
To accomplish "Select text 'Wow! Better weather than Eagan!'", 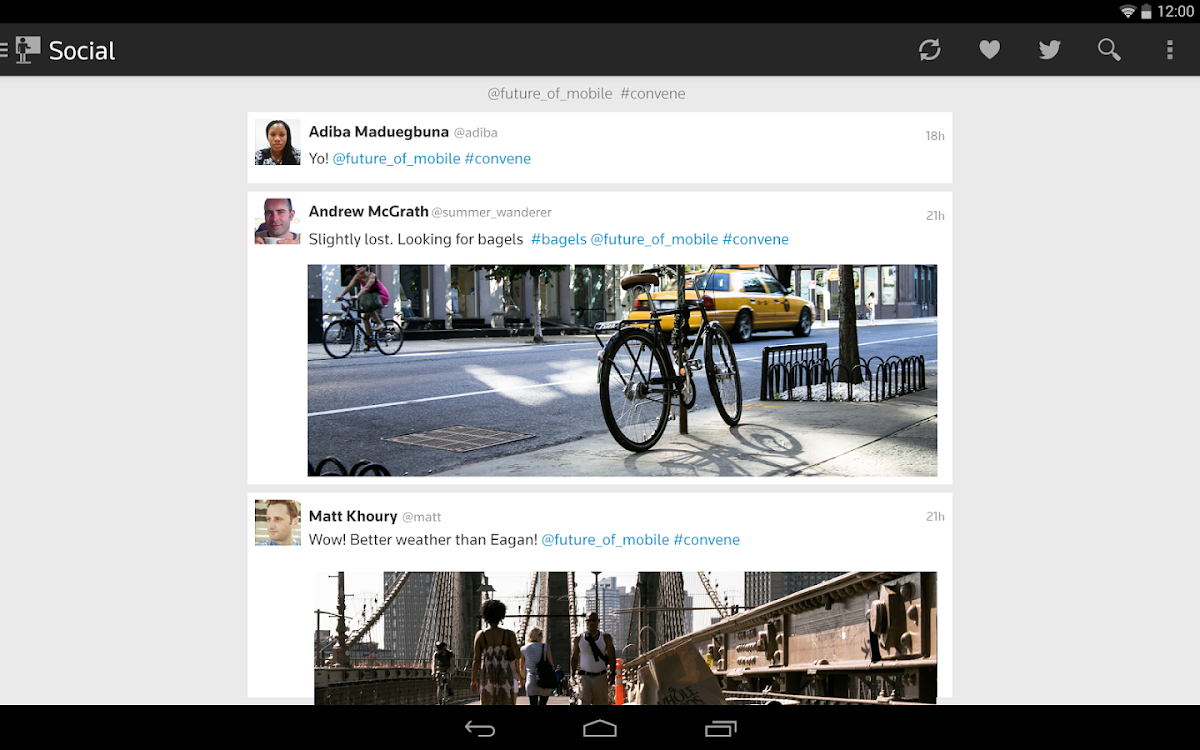I will coord(423,540).
